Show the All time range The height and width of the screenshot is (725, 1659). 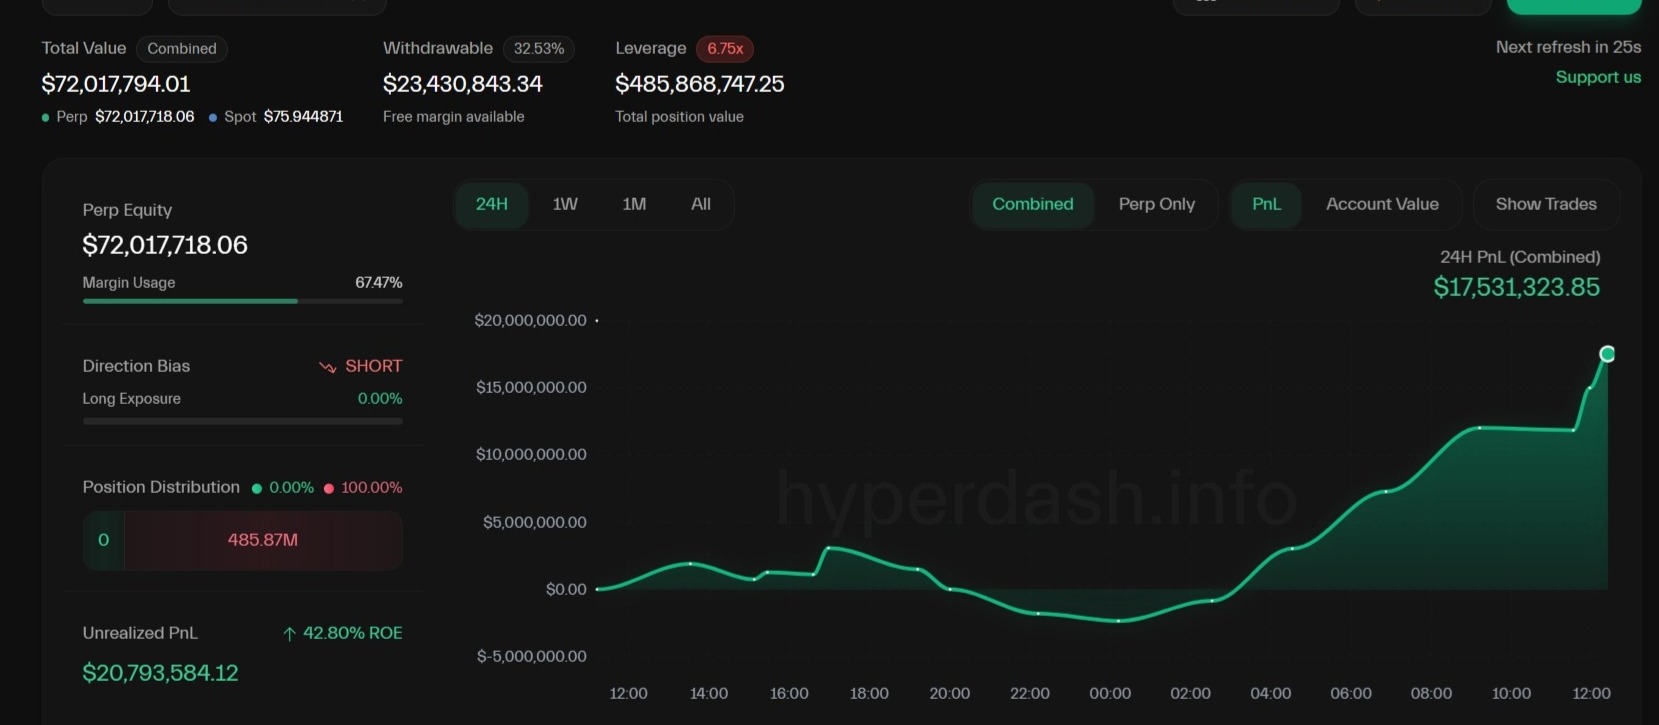[700, 204]
